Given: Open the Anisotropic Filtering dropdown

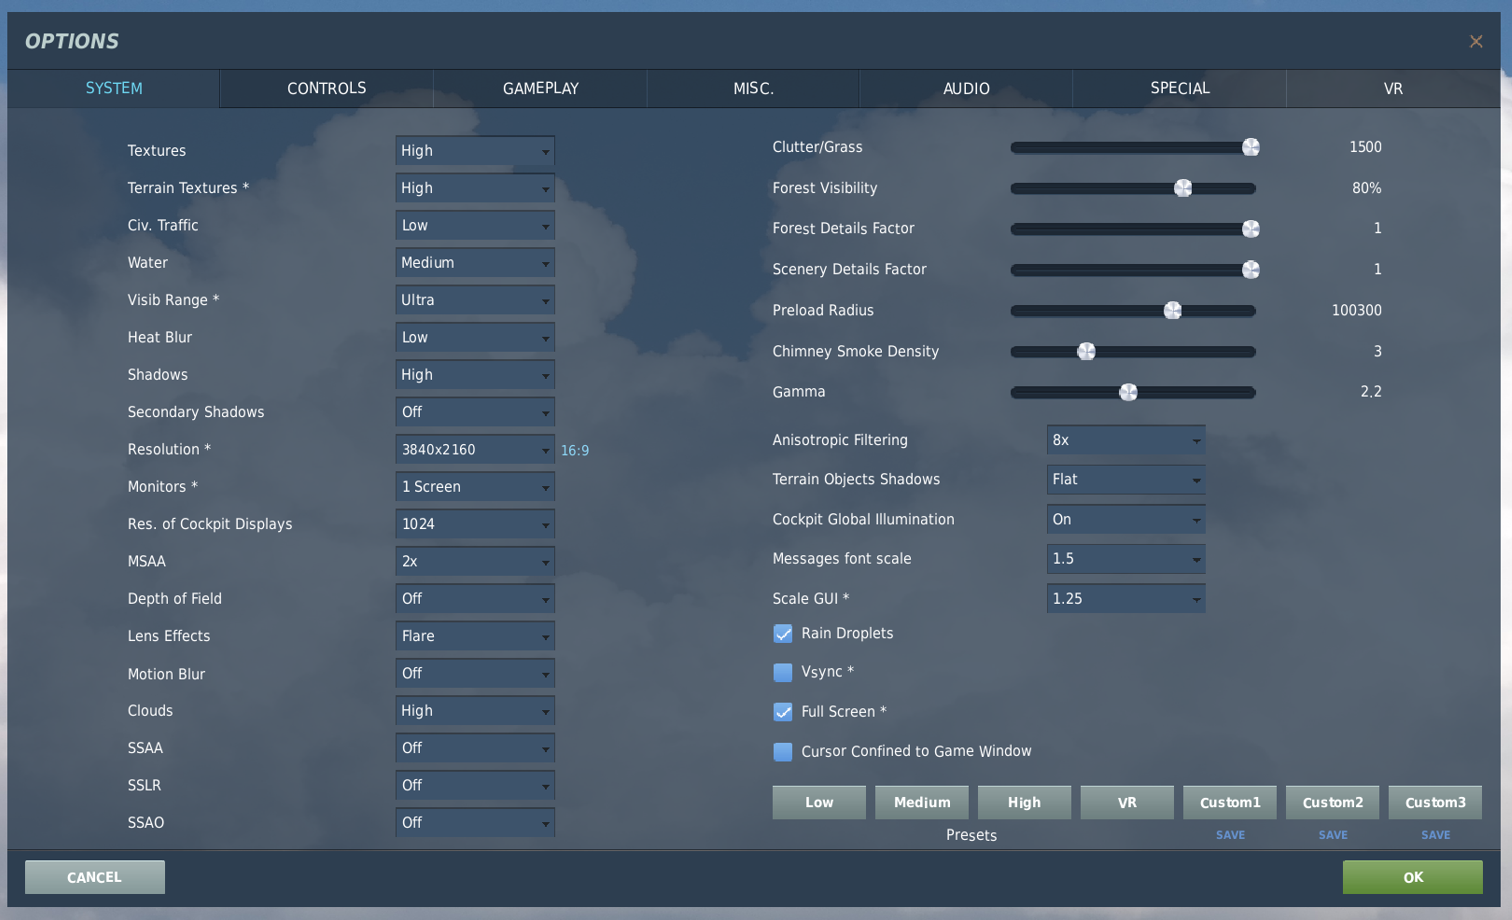Looking at the screenshot, I should click(x=1126, y=440).
